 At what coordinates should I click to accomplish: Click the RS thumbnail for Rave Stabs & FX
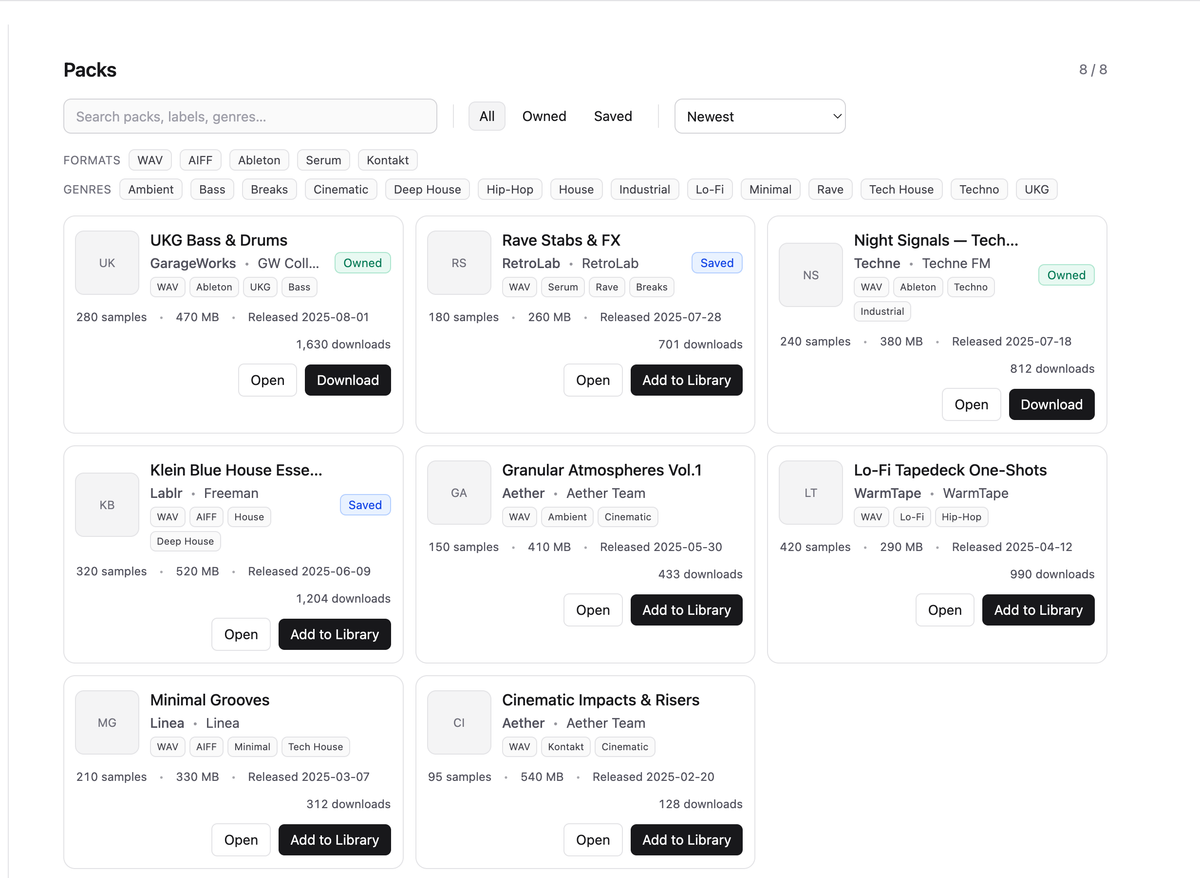459,263
